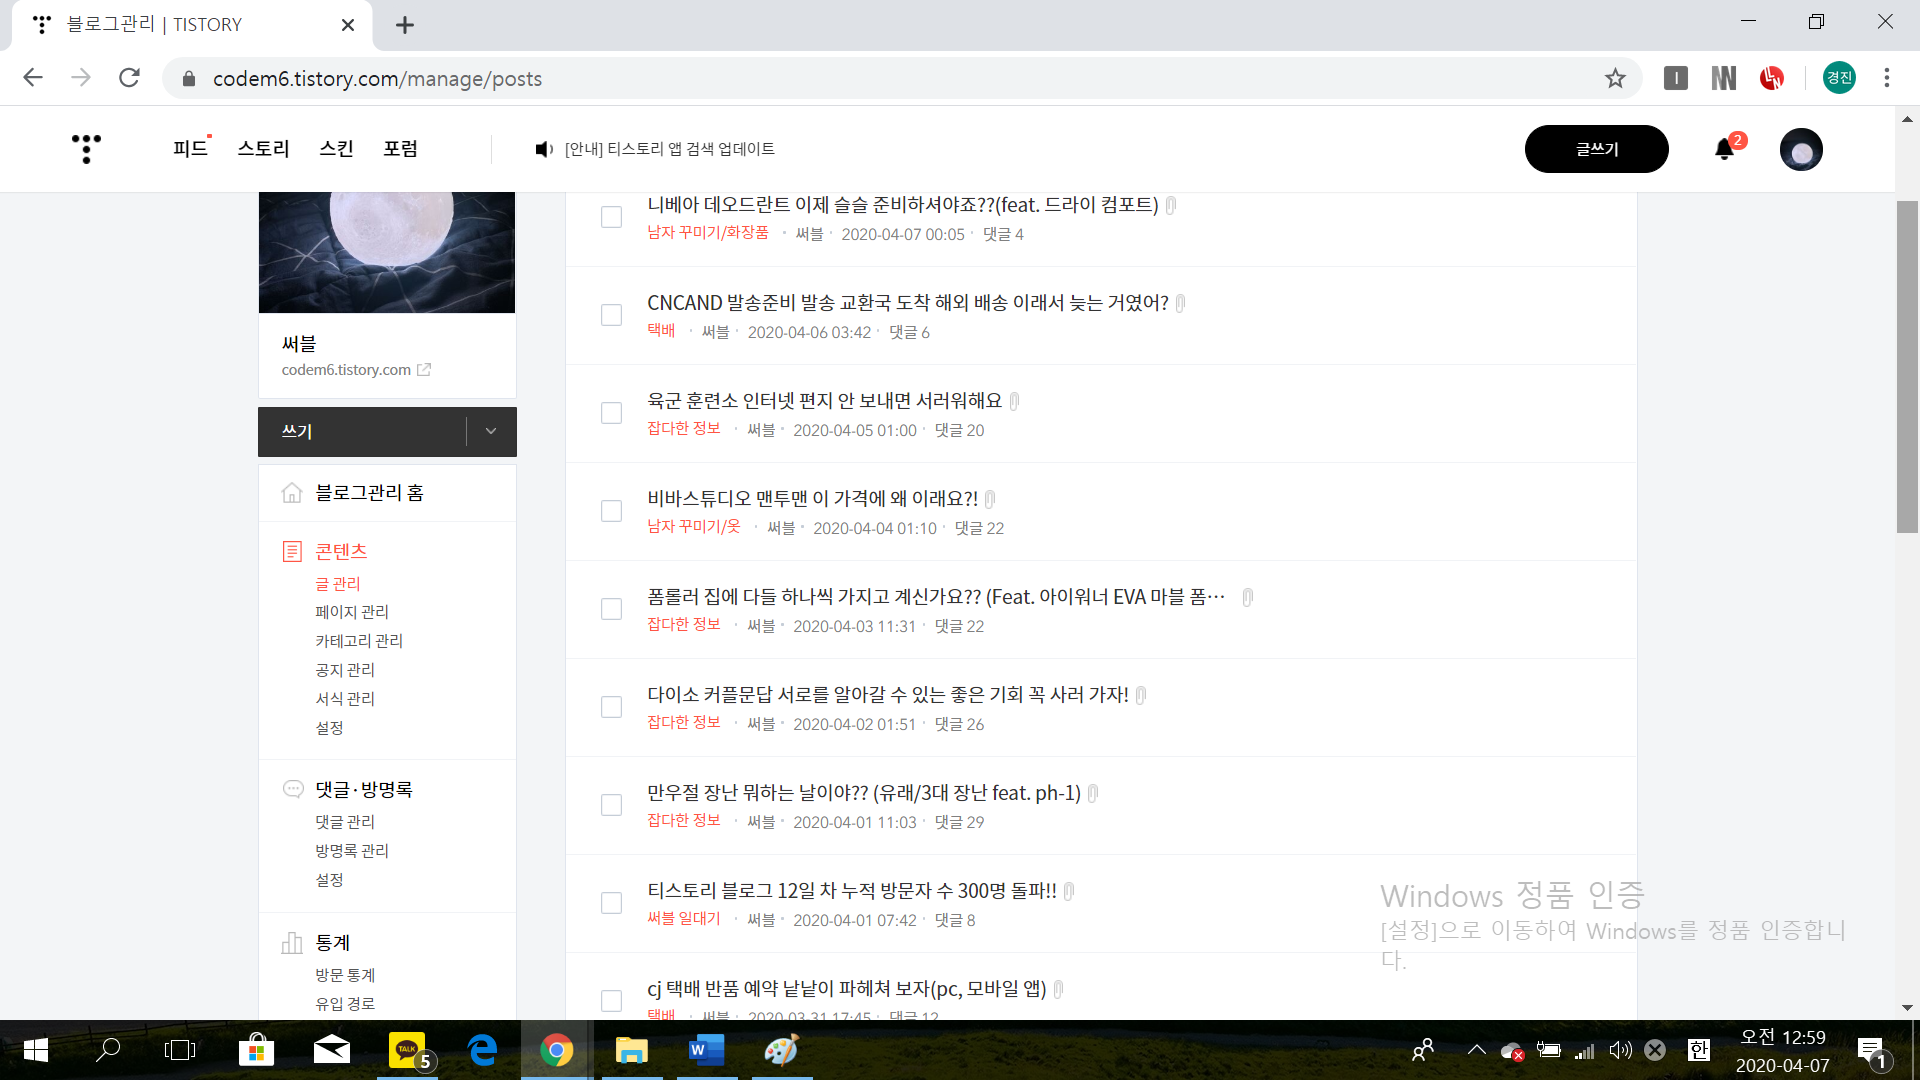Open the notification bell icon

click(x=1724, y=149)
